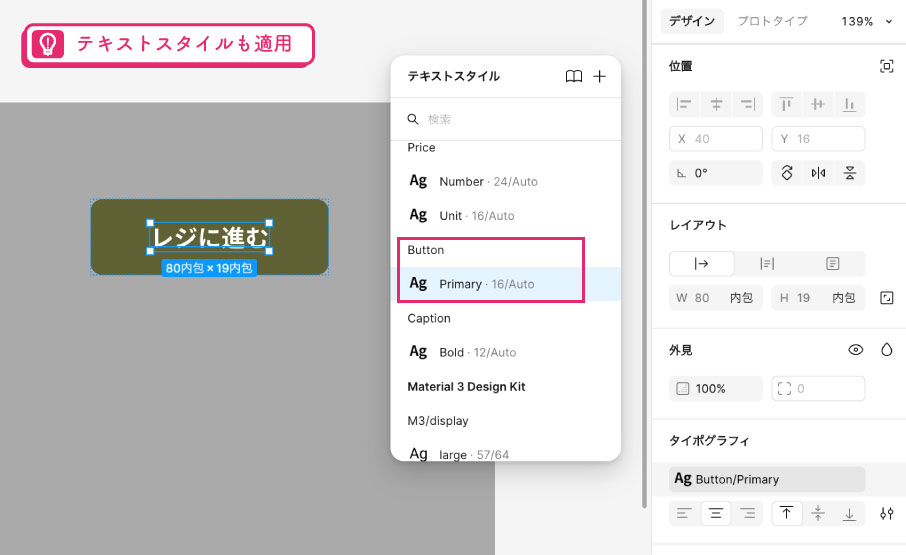Viewport: 906px width, 555px height.
Task: Create new text style with plus icon
Action: click(x=600, y=76)
